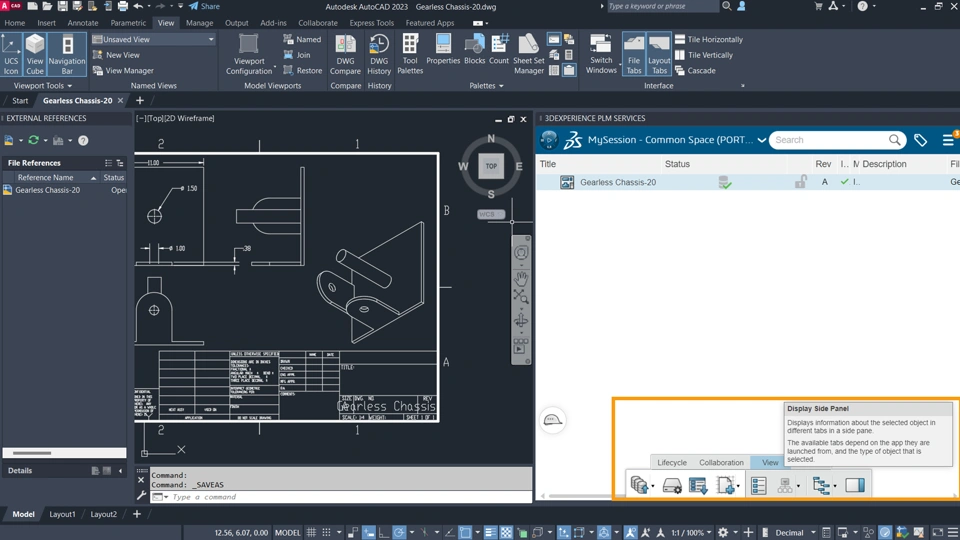The width and height of the screenshot is (960, 540).
Task: Switch to the Manage ribbon tab
Action: coord(200,23)
